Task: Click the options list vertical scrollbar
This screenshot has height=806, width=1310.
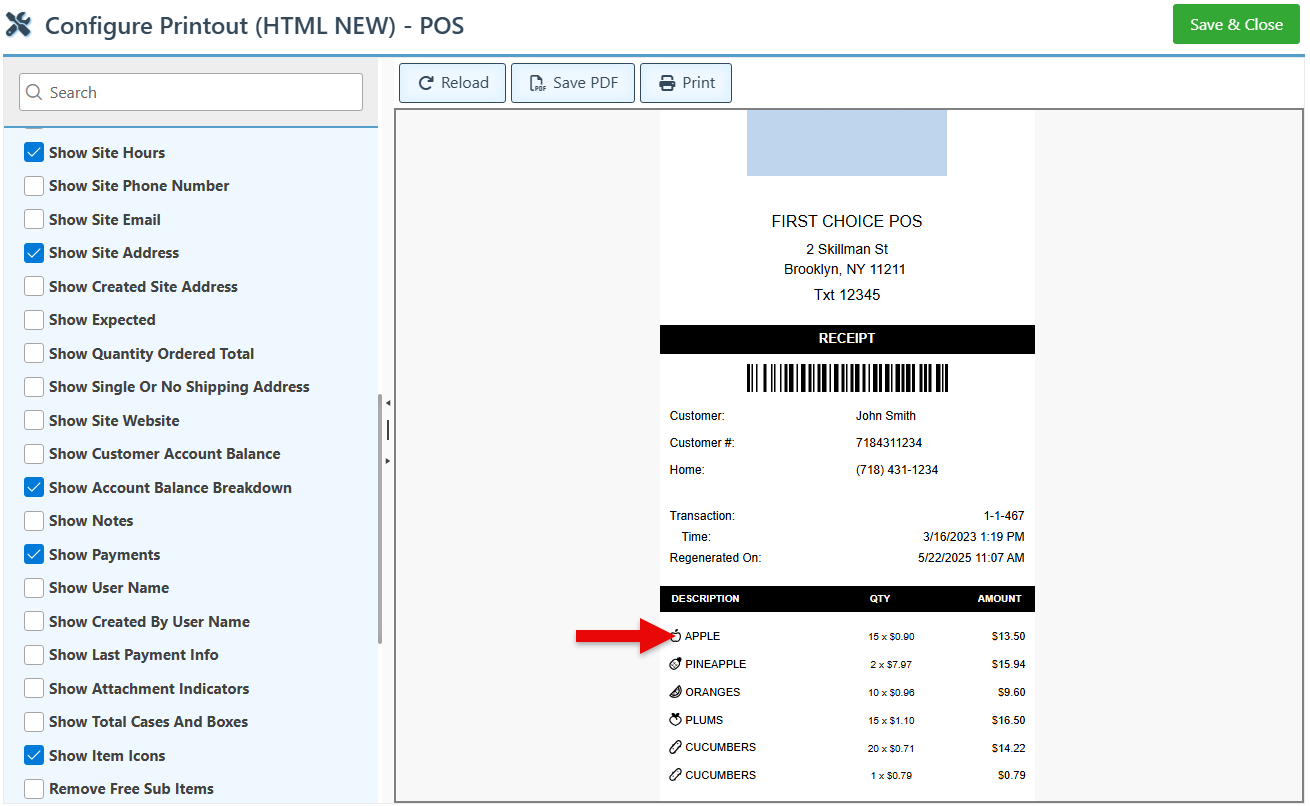Action: [379, 520]
